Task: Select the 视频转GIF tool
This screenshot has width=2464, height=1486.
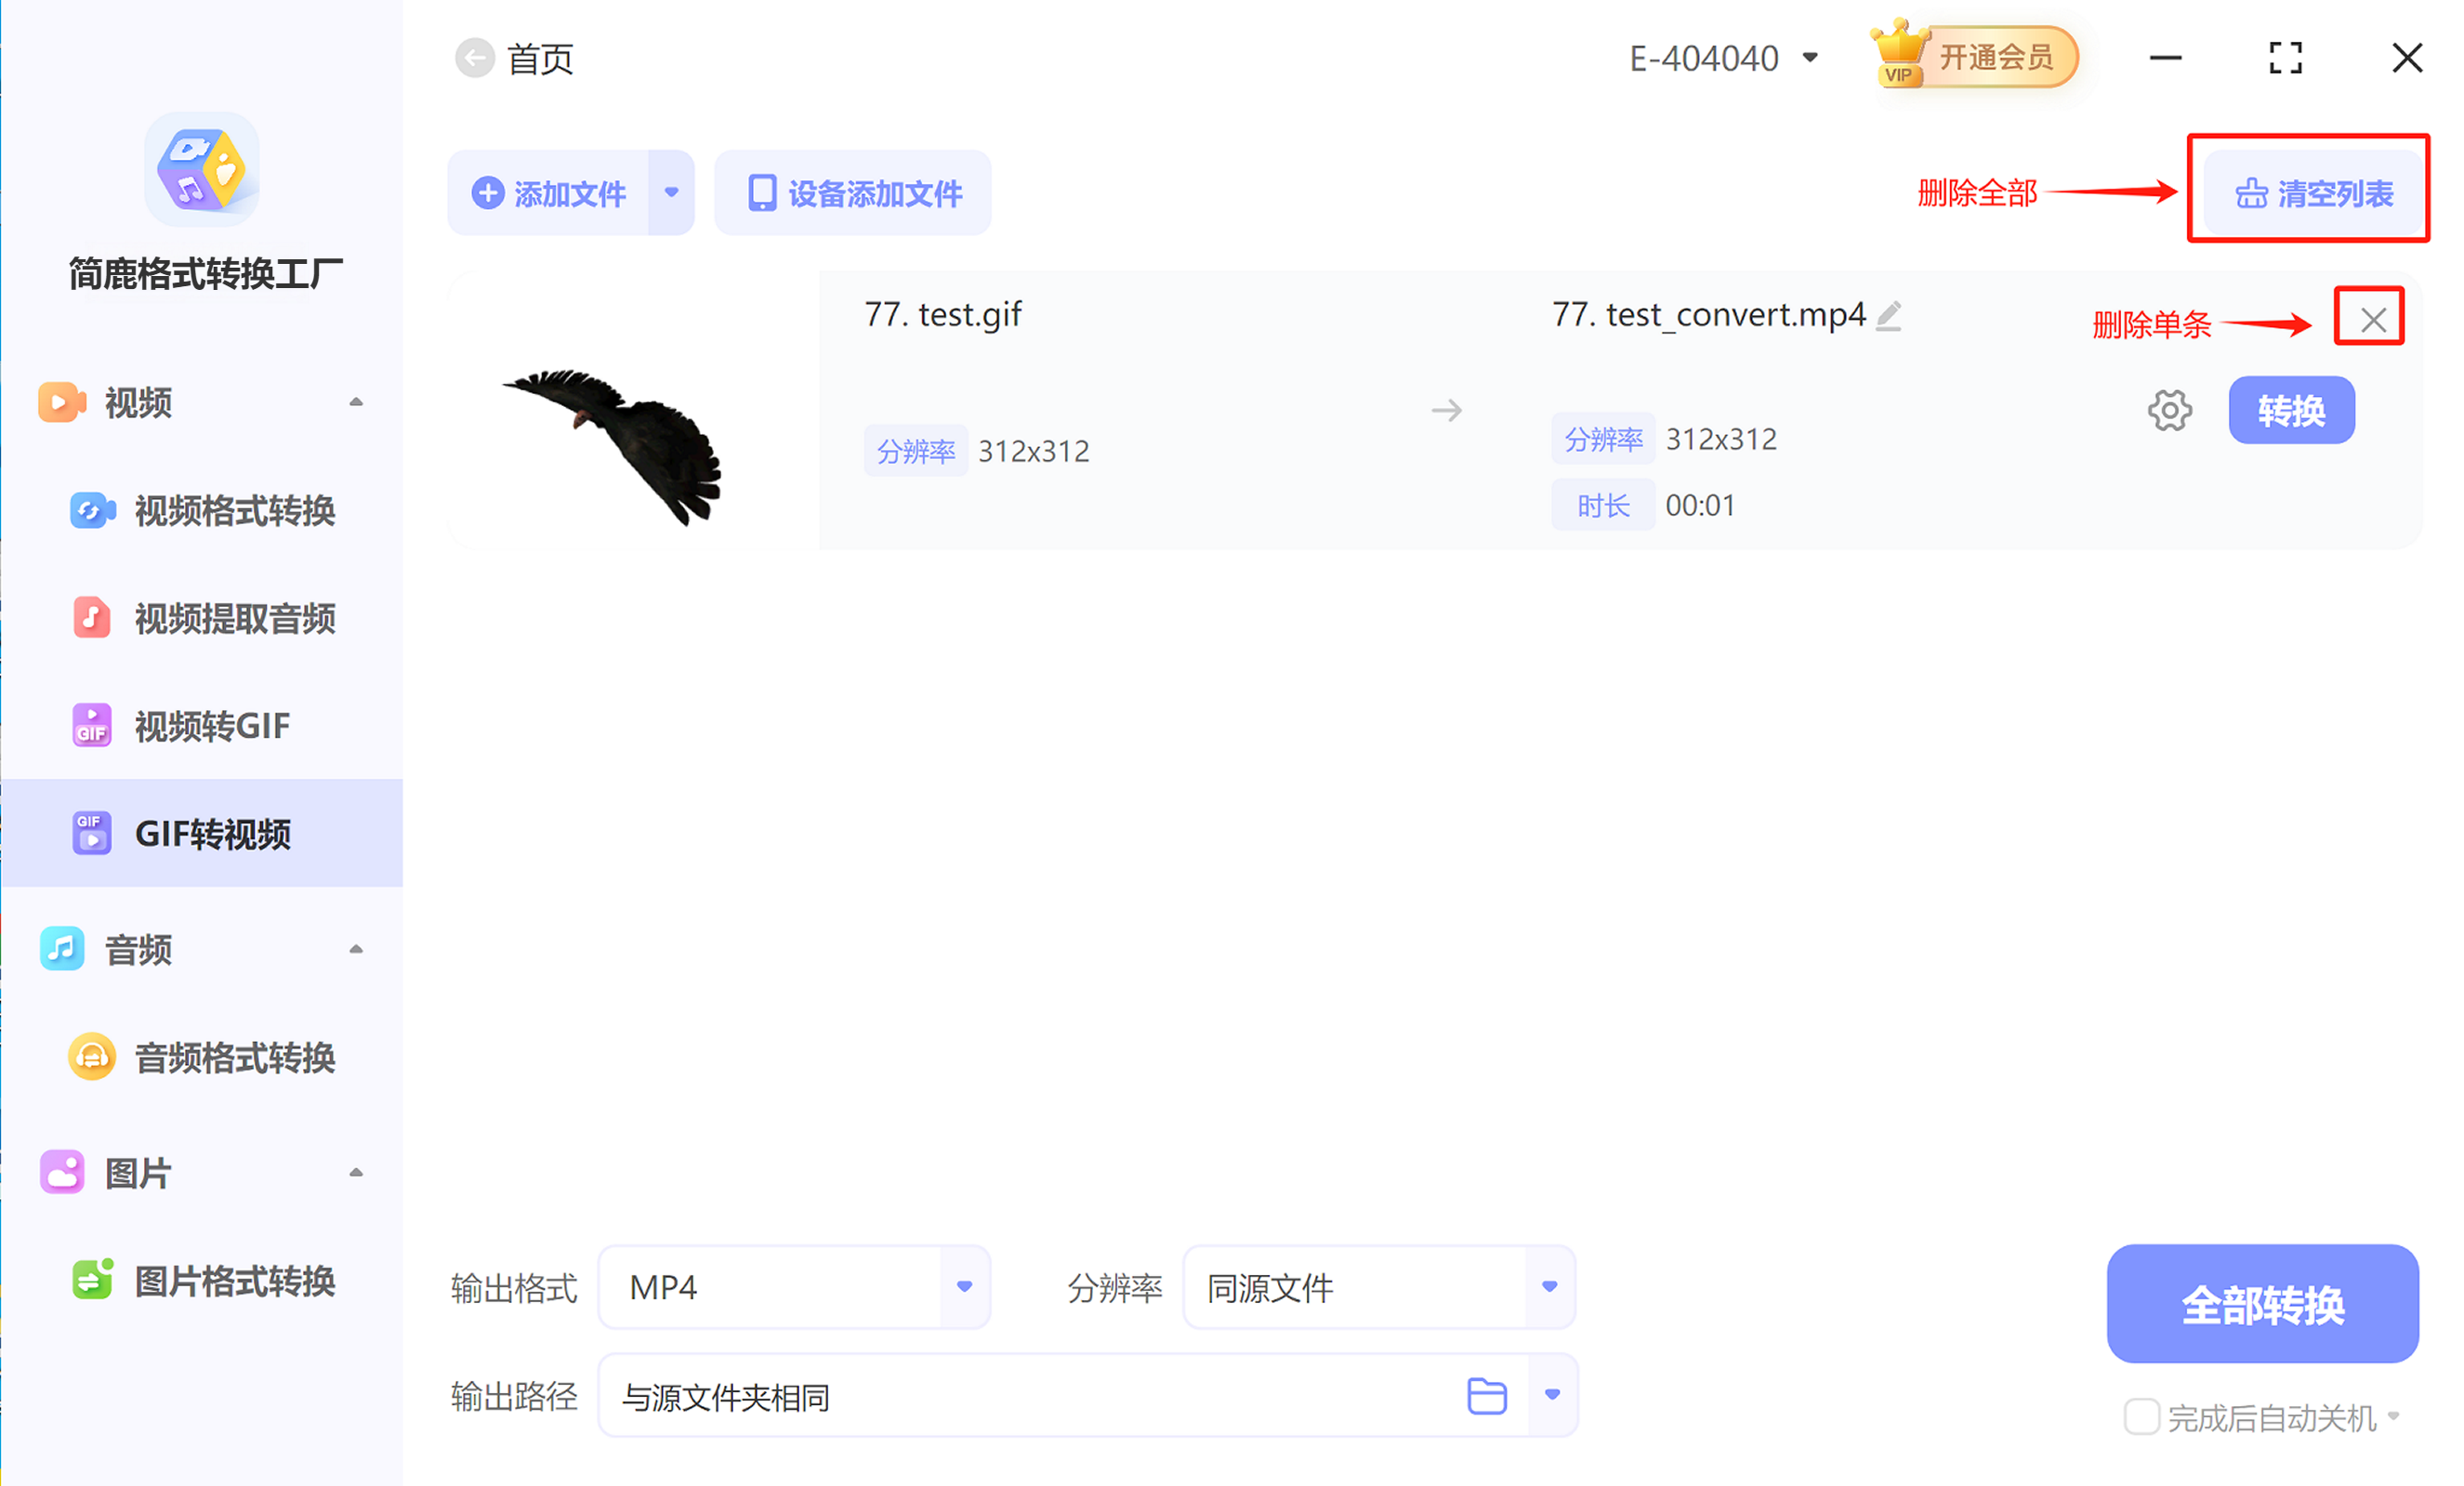Action: [x=91, y=725]
